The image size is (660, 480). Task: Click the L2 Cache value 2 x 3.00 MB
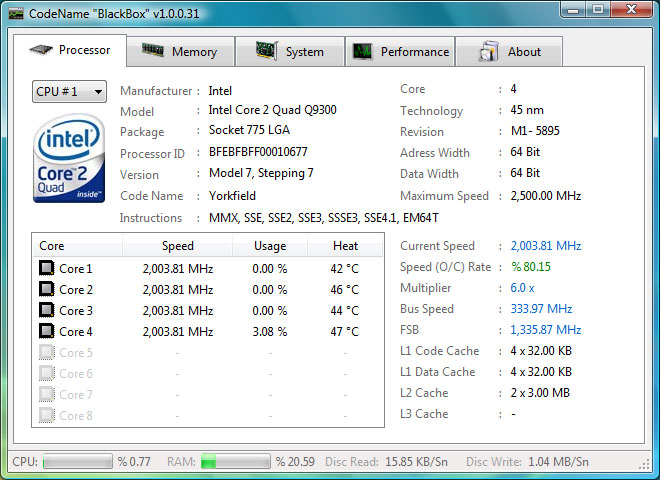(x=540, y=393)
